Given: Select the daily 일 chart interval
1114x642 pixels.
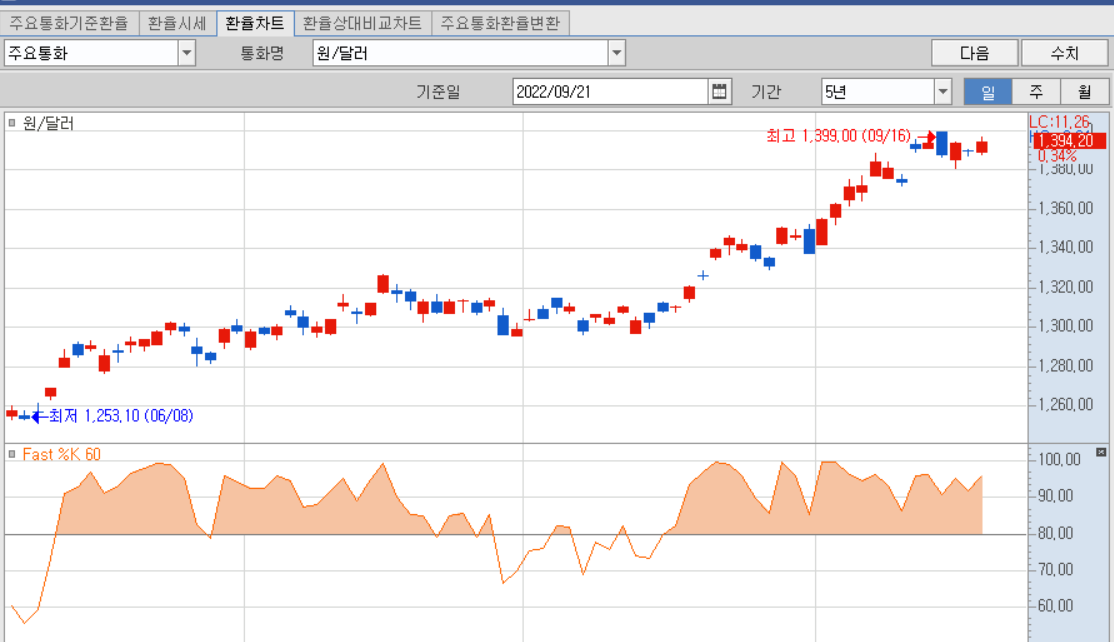Looking at the screenshot, I should click(x=988, y=92).
